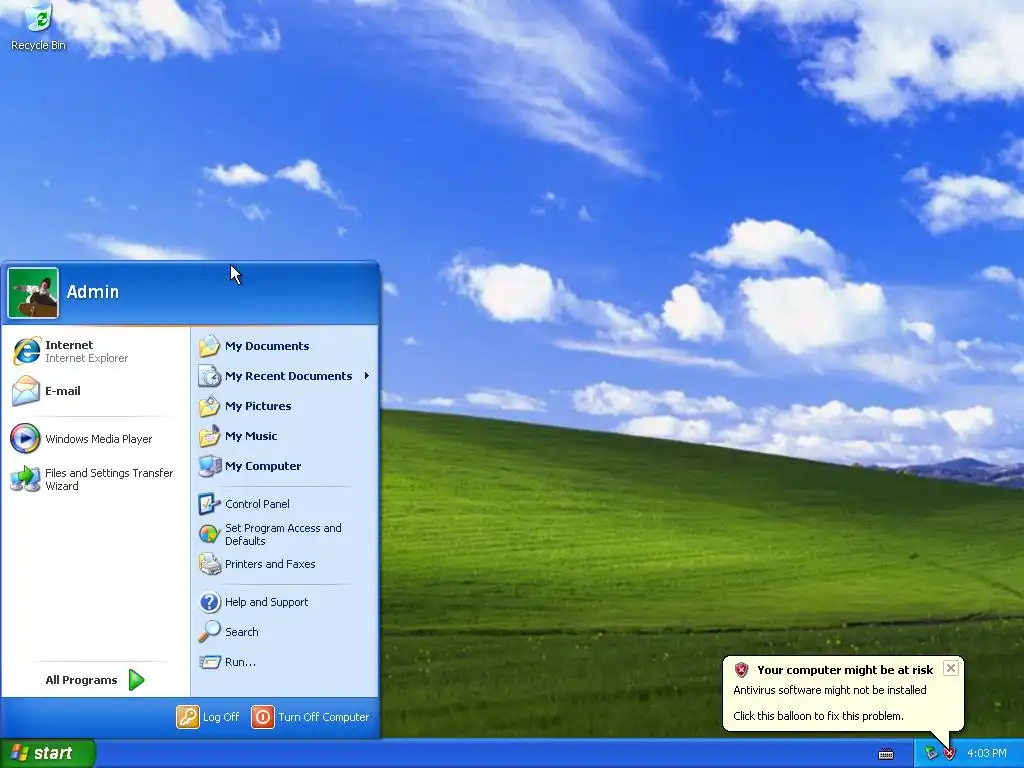
Task: Click the Turn Off Computer text
Action: 324,716
